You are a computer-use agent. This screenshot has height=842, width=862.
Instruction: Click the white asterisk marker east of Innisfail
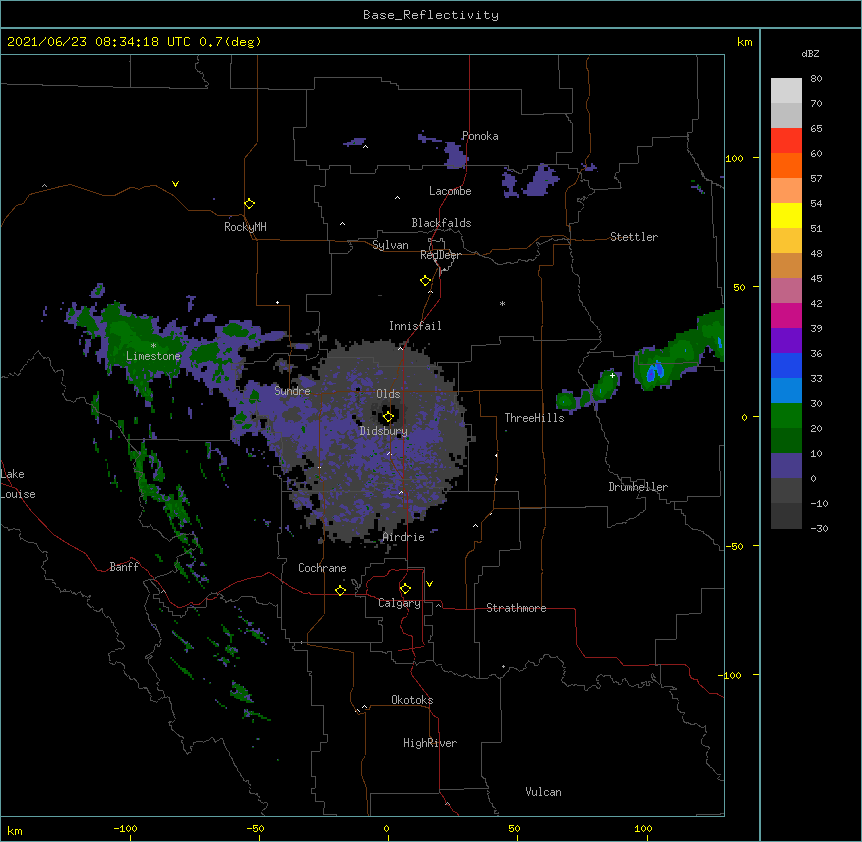[502, 303]
